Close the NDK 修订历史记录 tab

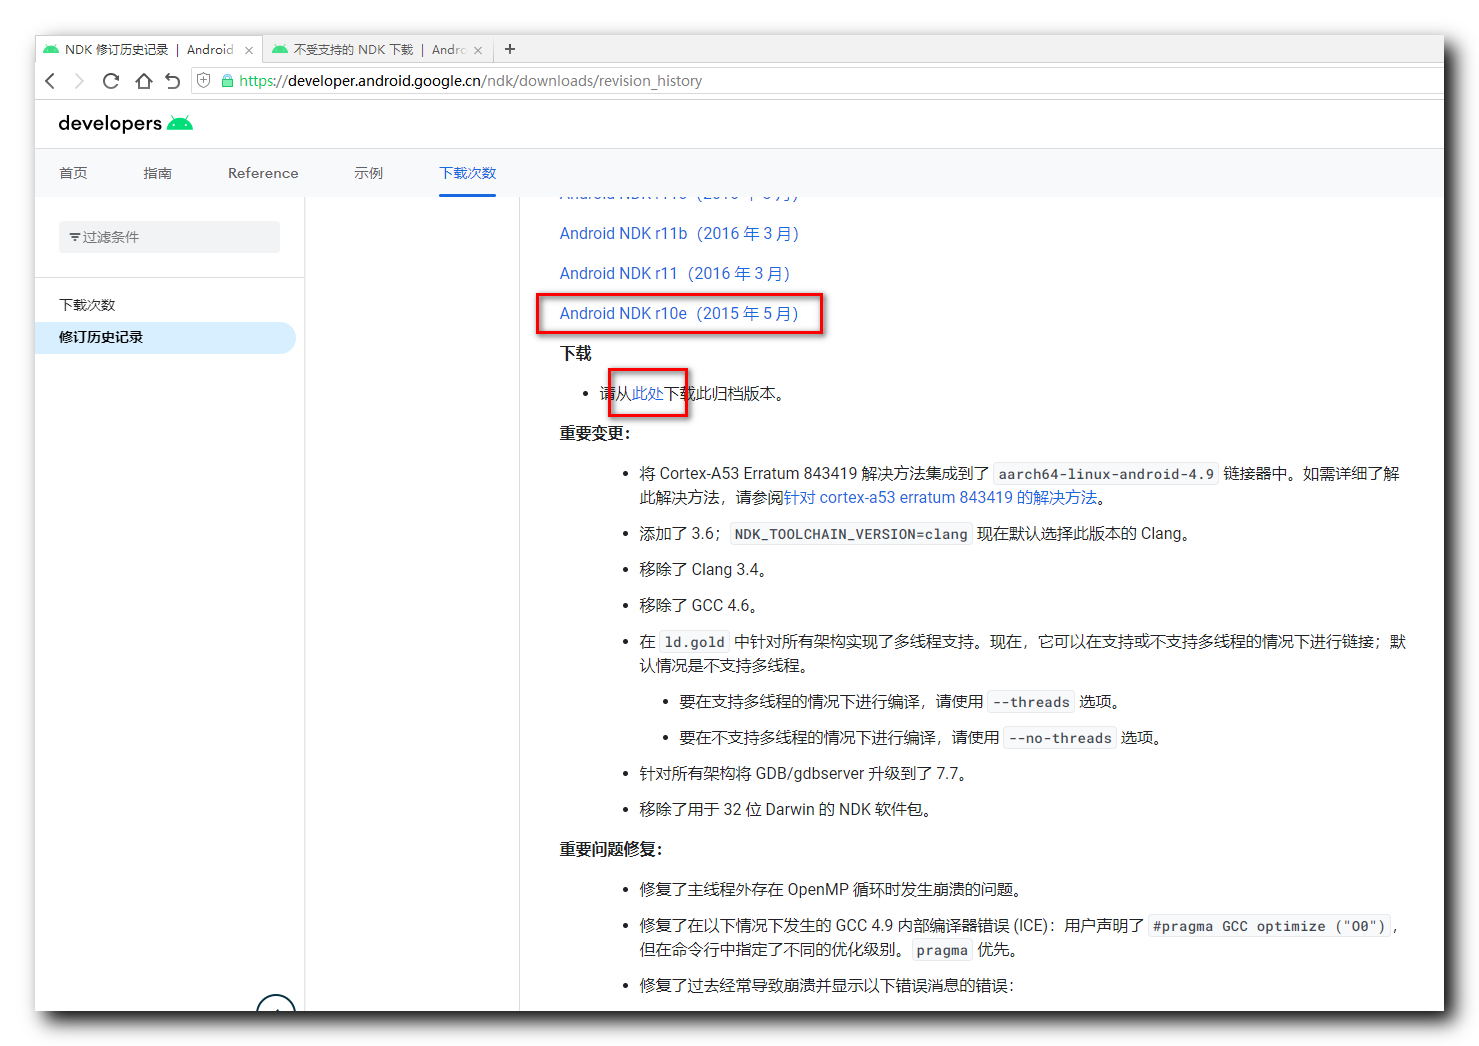click(249, 50)
